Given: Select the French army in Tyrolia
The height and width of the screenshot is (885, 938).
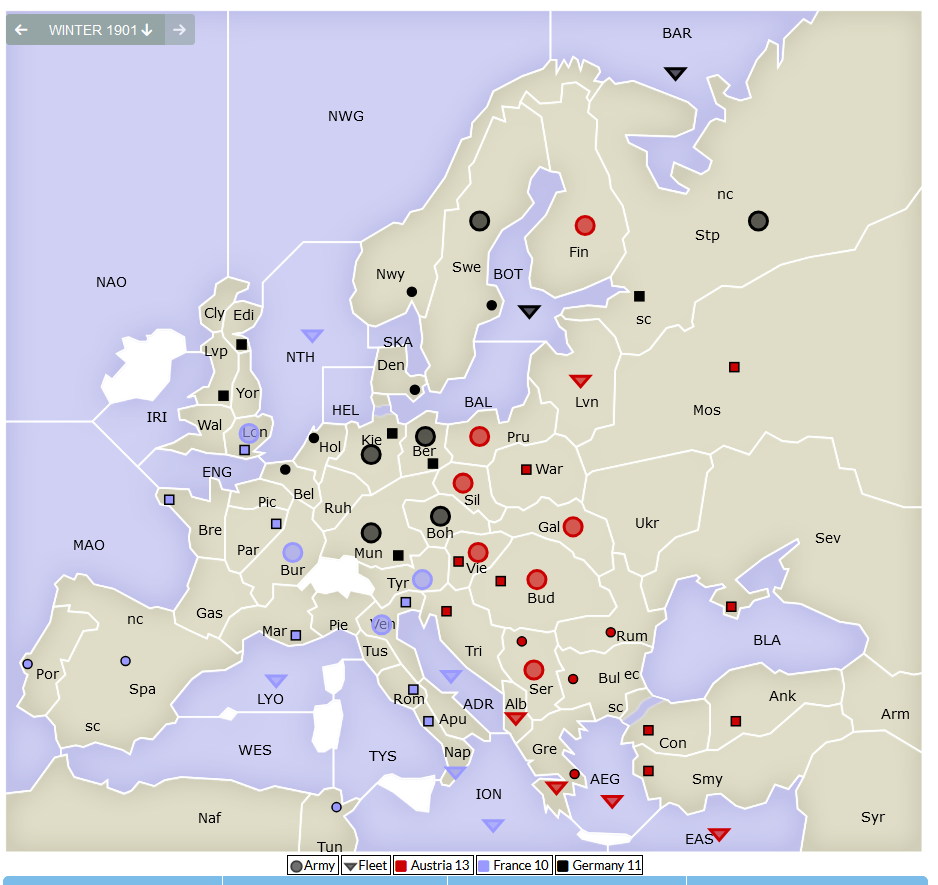Looking at the screenshot, I should [x=422, y=579].
